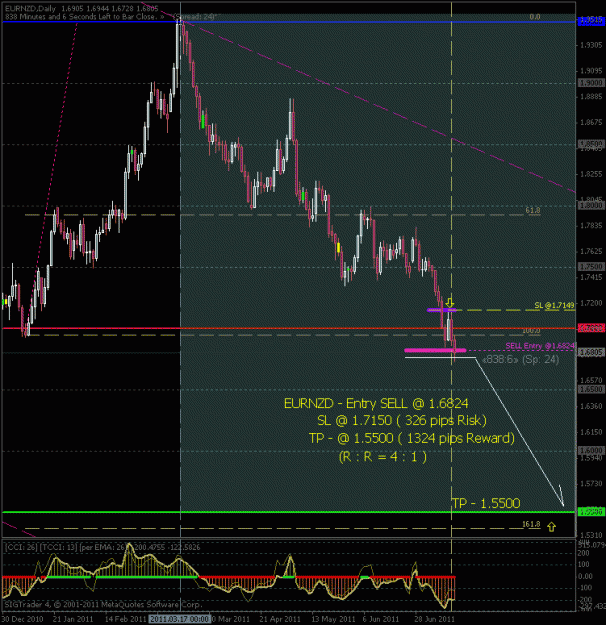Select the 161.8 Fibonacci level label
606x625 pixels.
[x=531, y=524]
